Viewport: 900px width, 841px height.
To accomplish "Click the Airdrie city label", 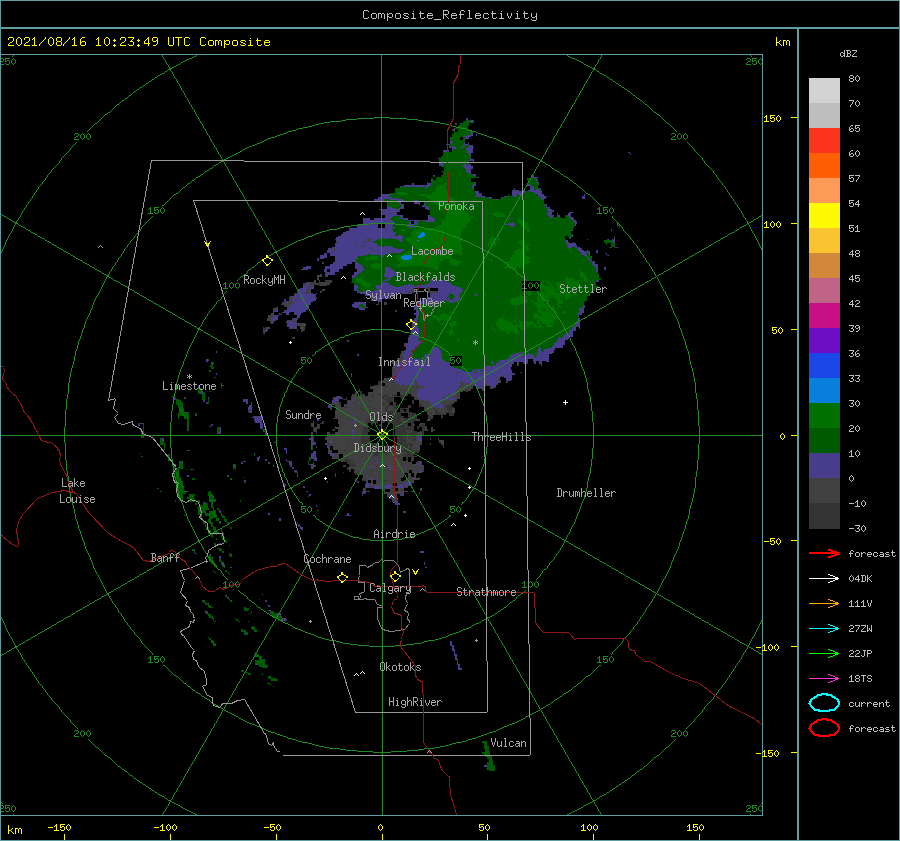I will (394, 534).
